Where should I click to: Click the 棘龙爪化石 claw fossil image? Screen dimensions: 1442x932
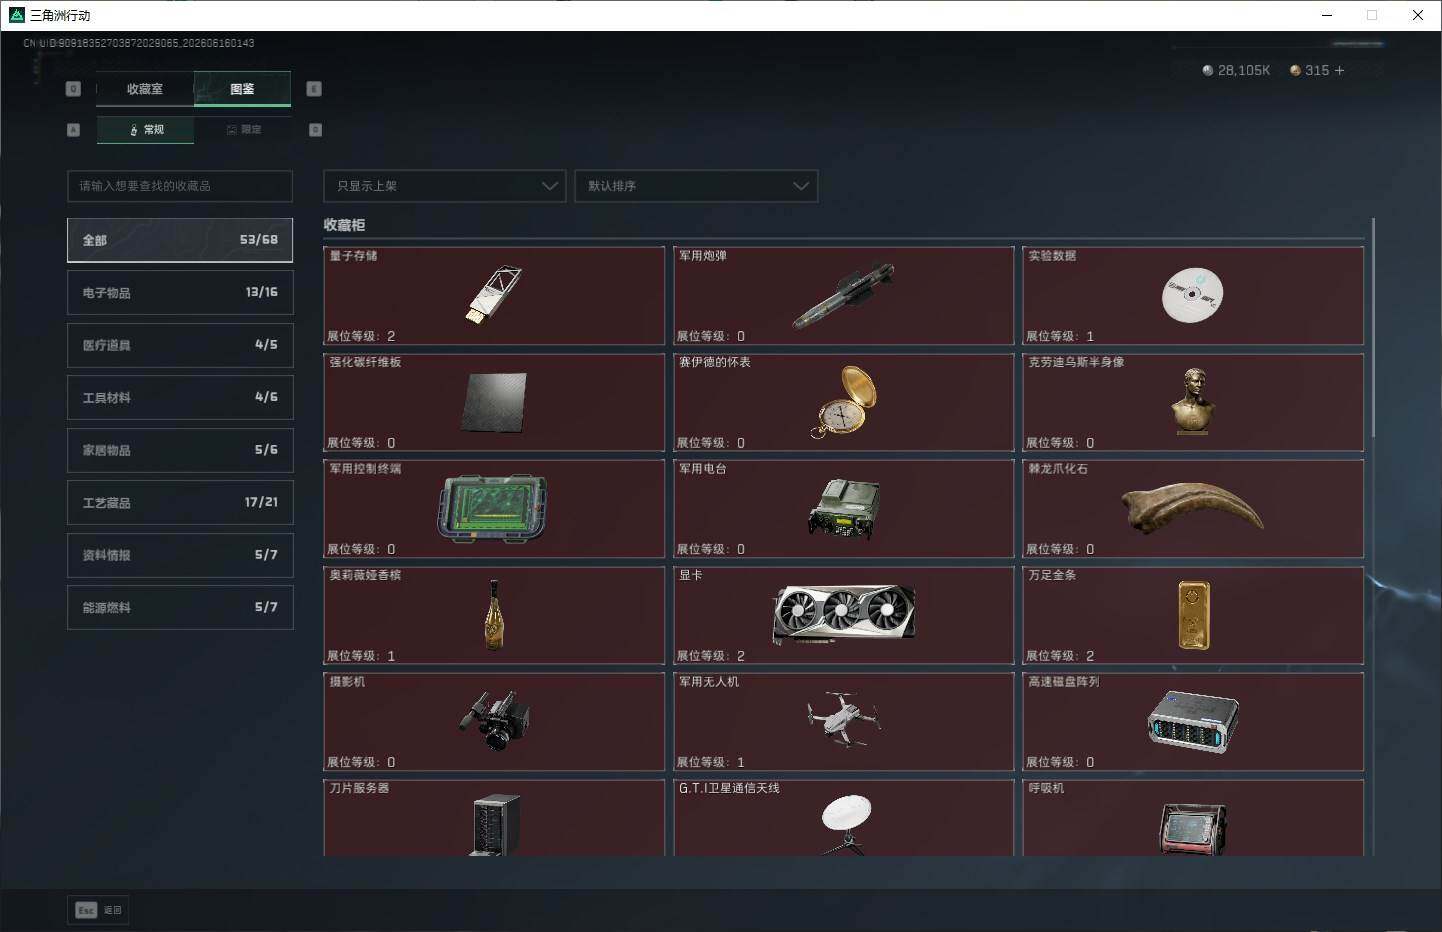tap(1192, 507)
